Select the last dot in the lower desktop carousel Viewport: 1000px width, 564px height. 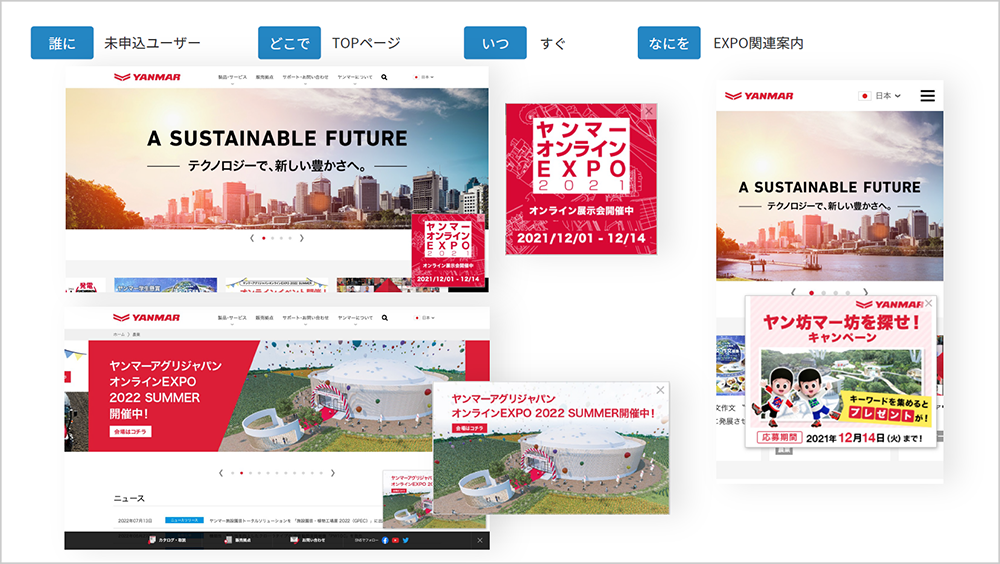coord(321,473)
